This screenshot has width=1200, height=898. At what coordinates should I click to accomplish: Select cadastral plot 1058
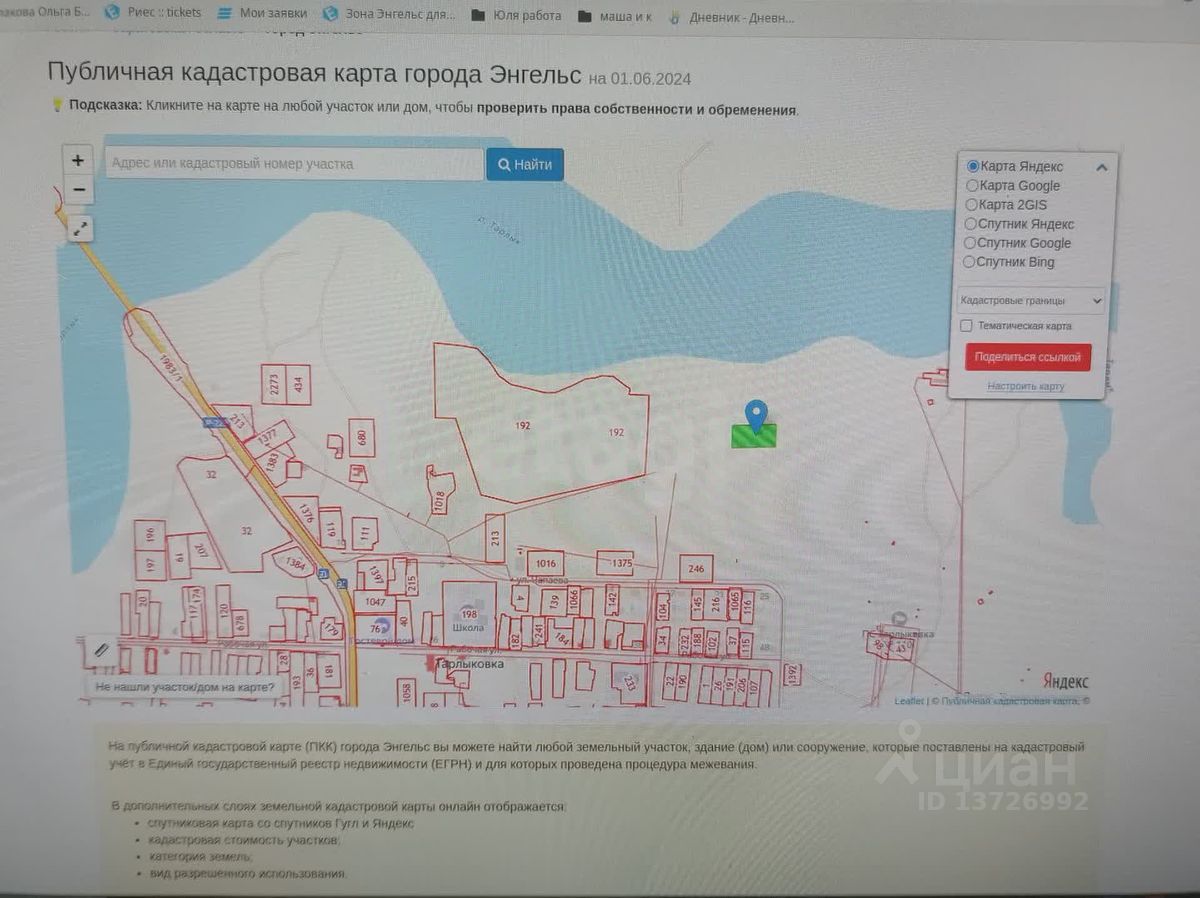405,691
